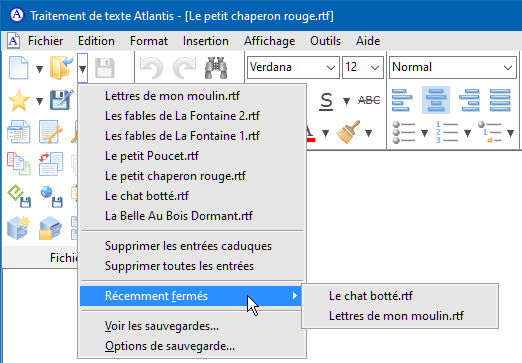Viewport: 522px width, 363px height.
Task: Click the Atlantis logo in the title bar
Action: (x=17, y=15)
